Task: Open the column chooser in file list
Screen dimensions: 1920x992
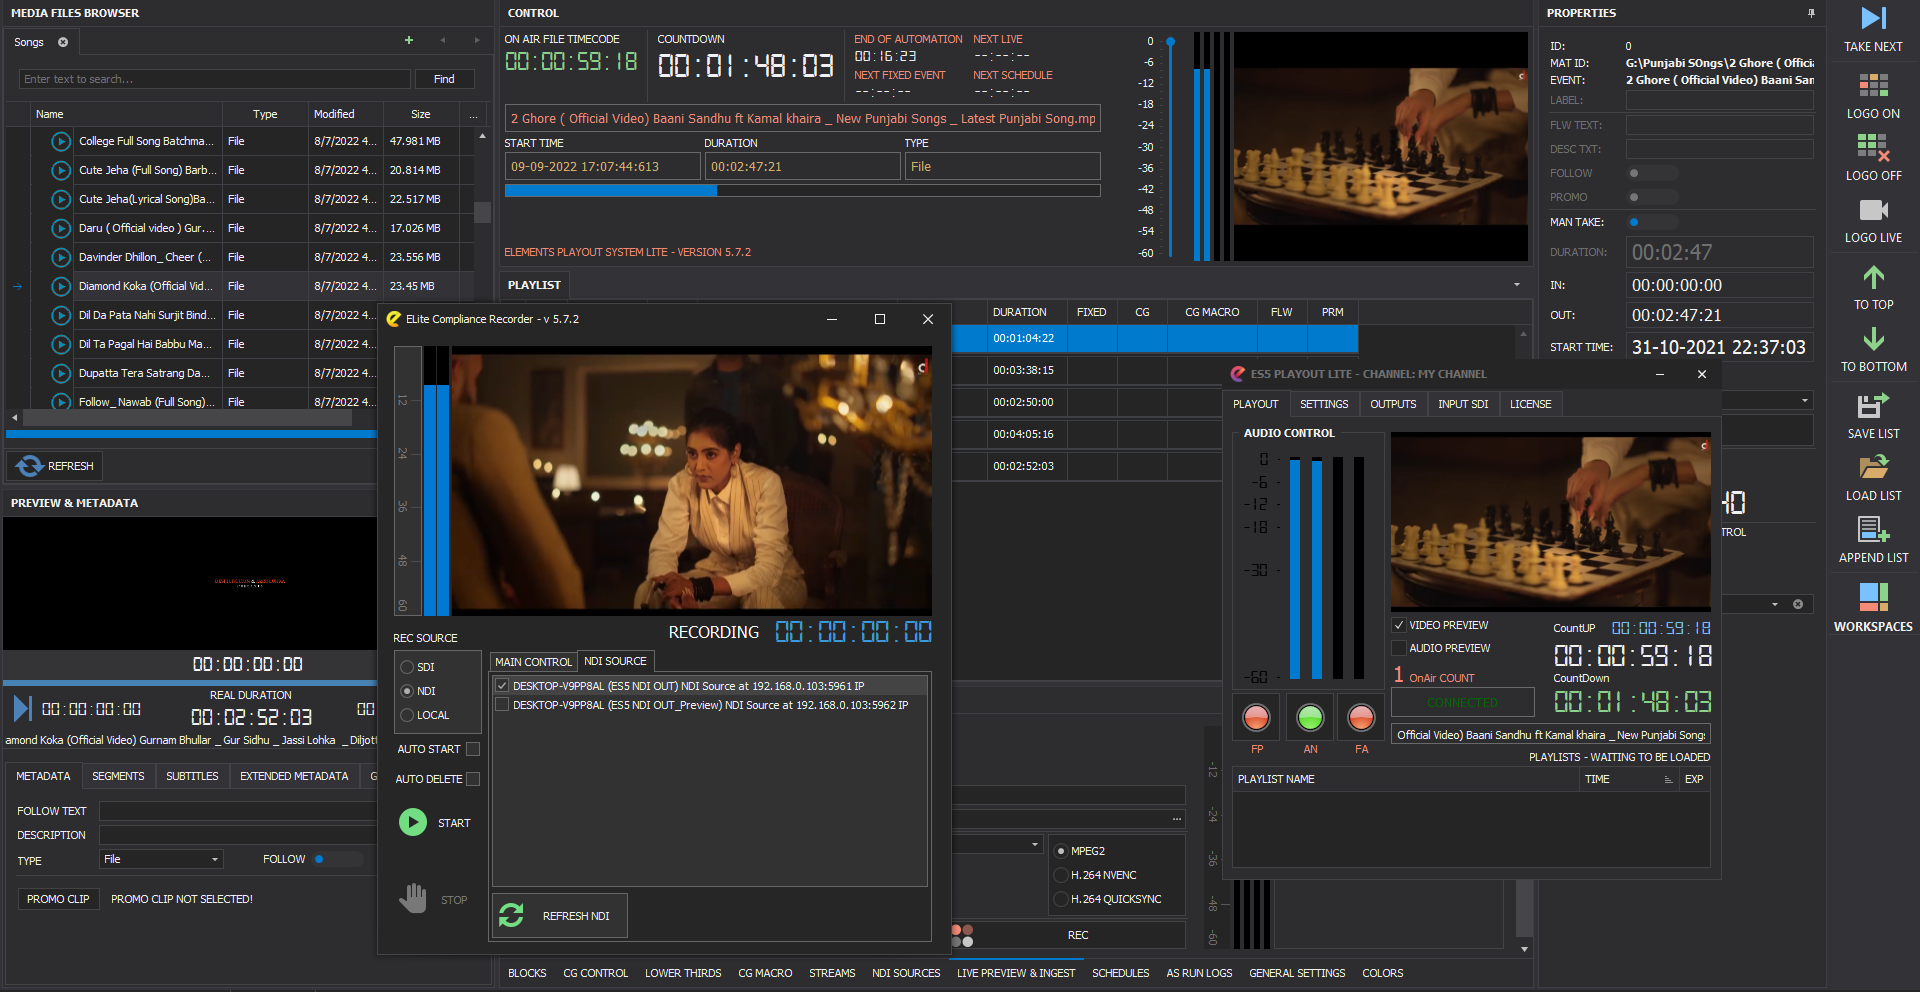Action: (474, 114)
